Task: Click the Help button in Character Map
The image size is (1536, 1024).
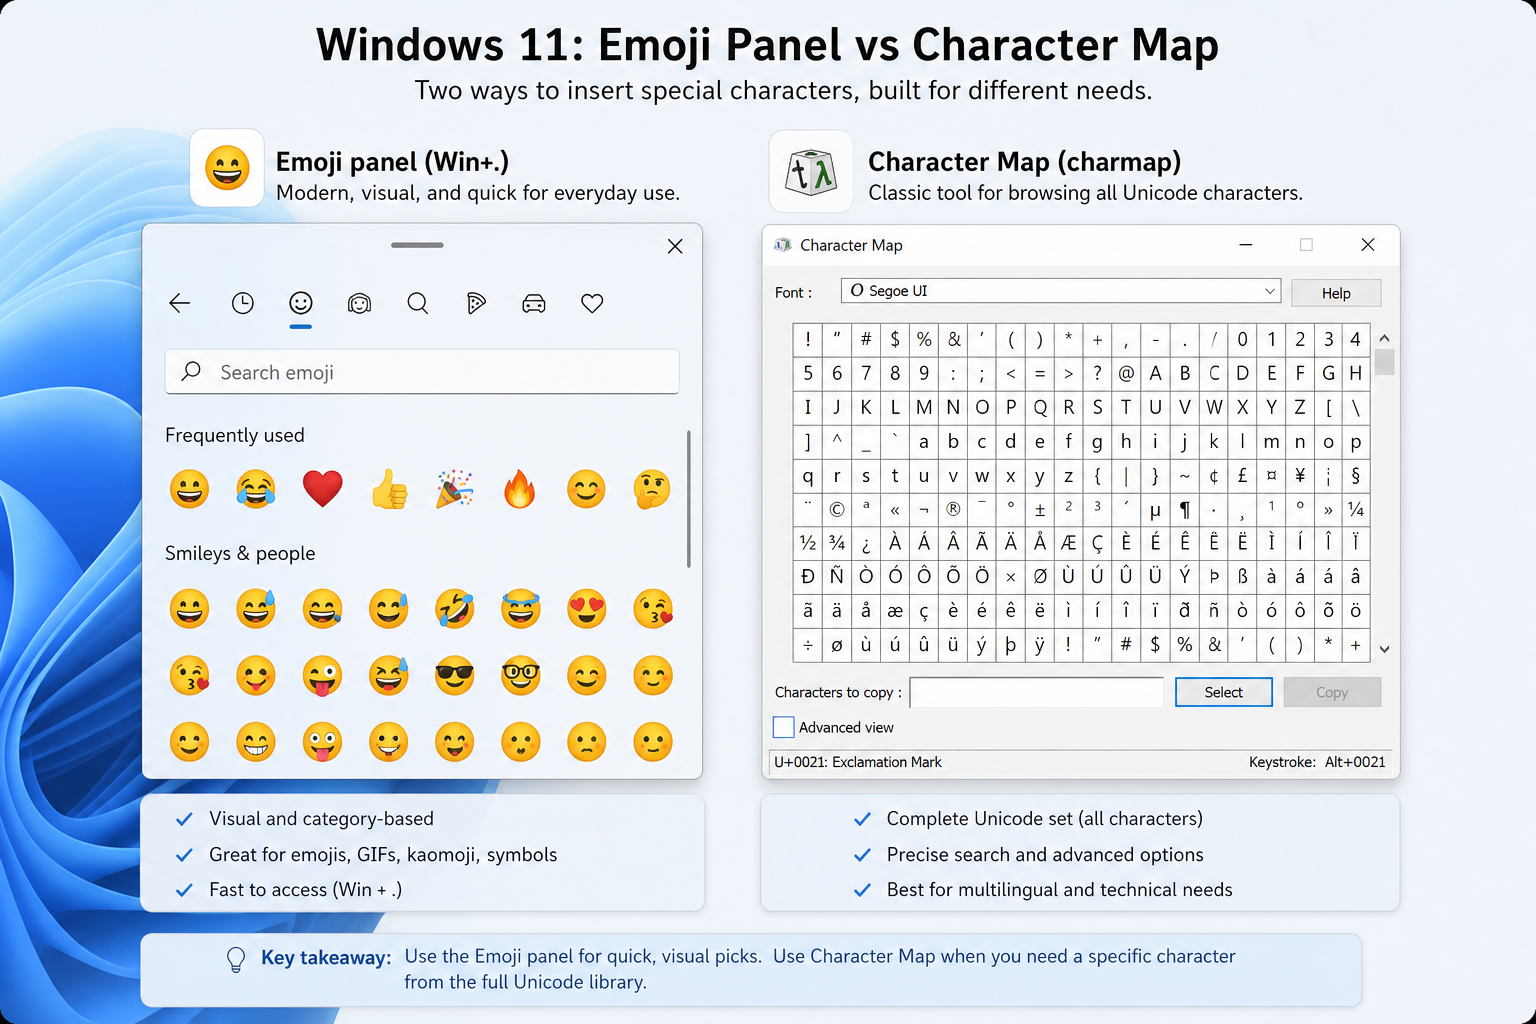Action: click(1336, 293)
